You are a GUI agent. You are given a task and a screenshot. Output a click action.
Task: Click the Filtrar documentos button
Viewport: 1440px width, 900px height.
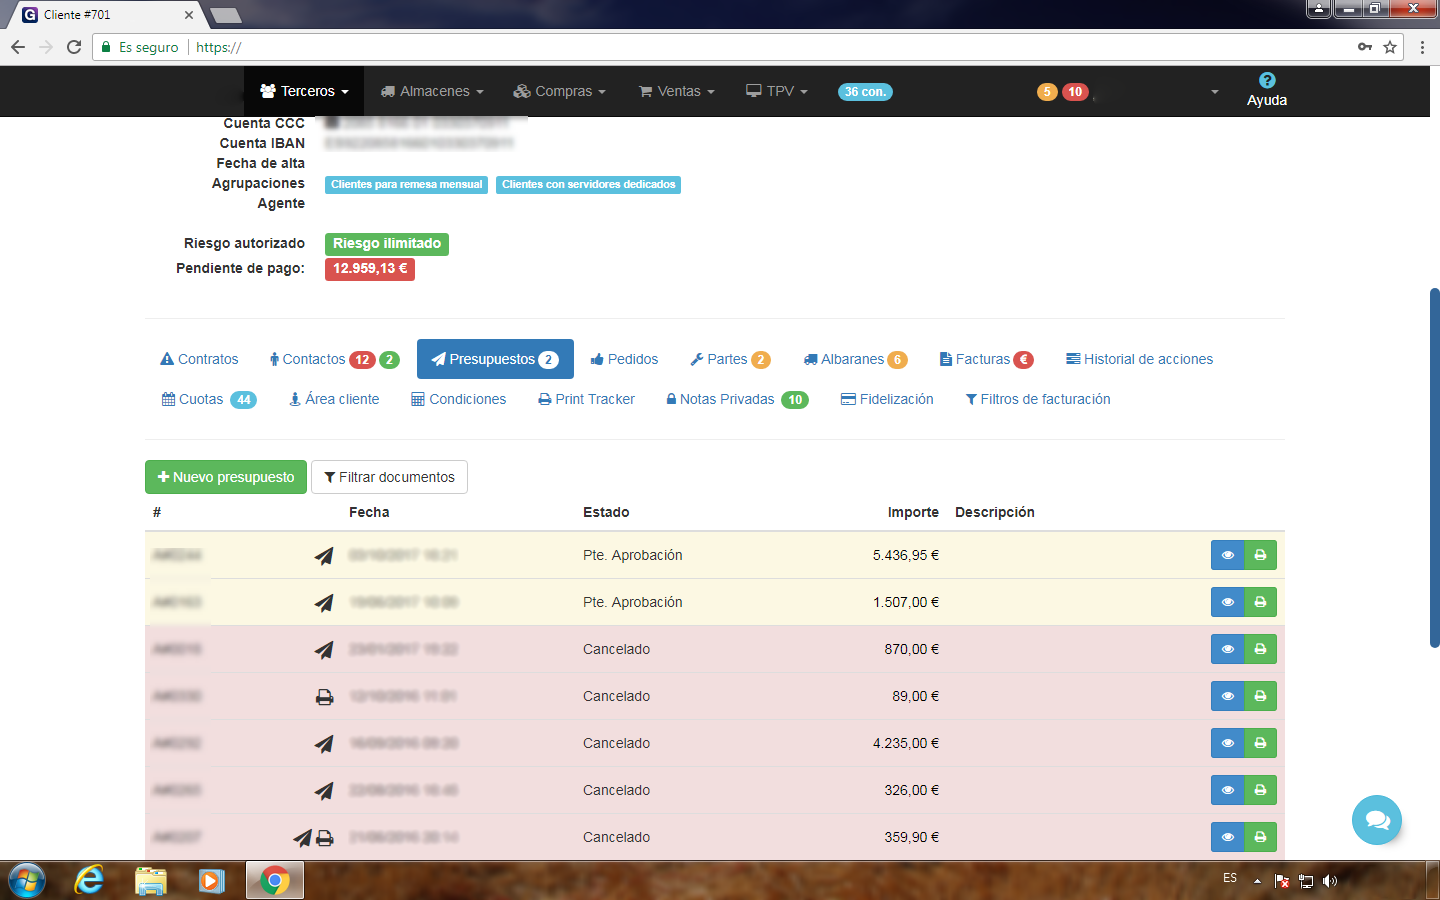(389, 477)
